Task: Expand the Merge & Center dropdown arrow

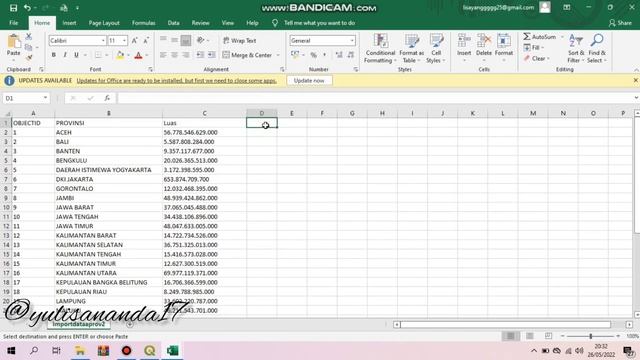Action: click(278, 55)
